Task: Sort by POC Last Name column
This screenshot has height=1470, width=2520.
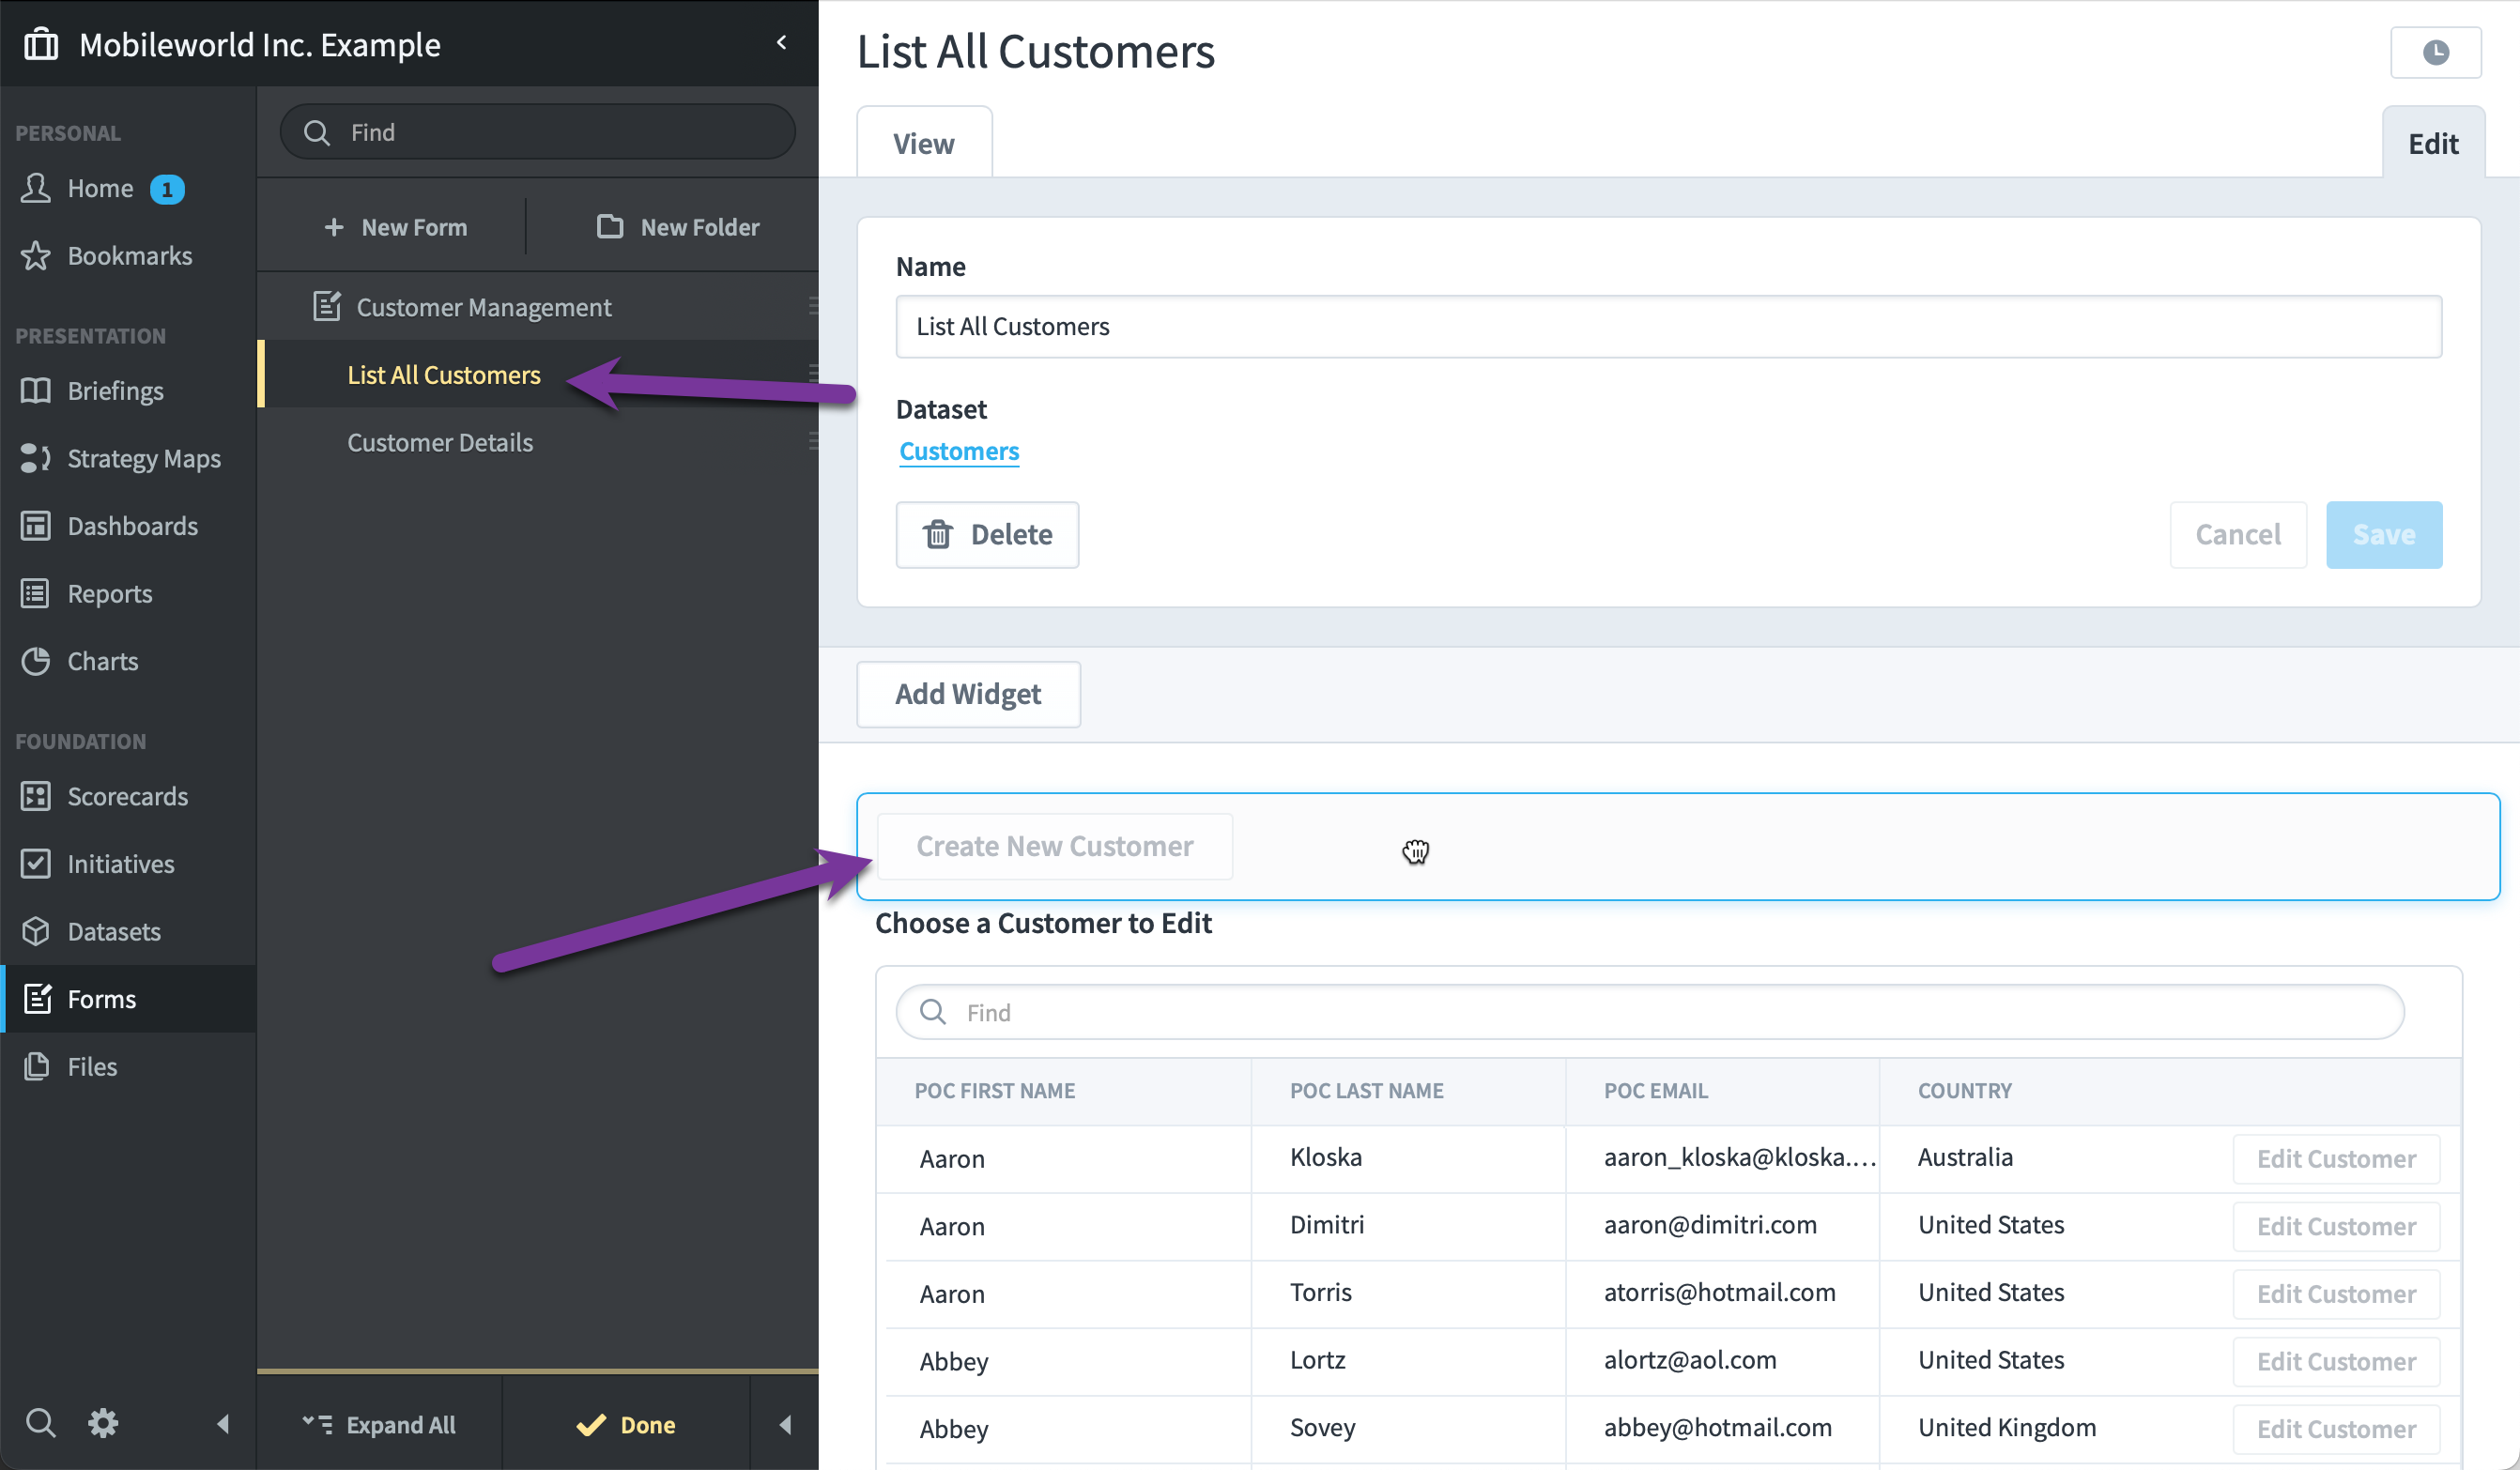Action: [1366, 1090]
